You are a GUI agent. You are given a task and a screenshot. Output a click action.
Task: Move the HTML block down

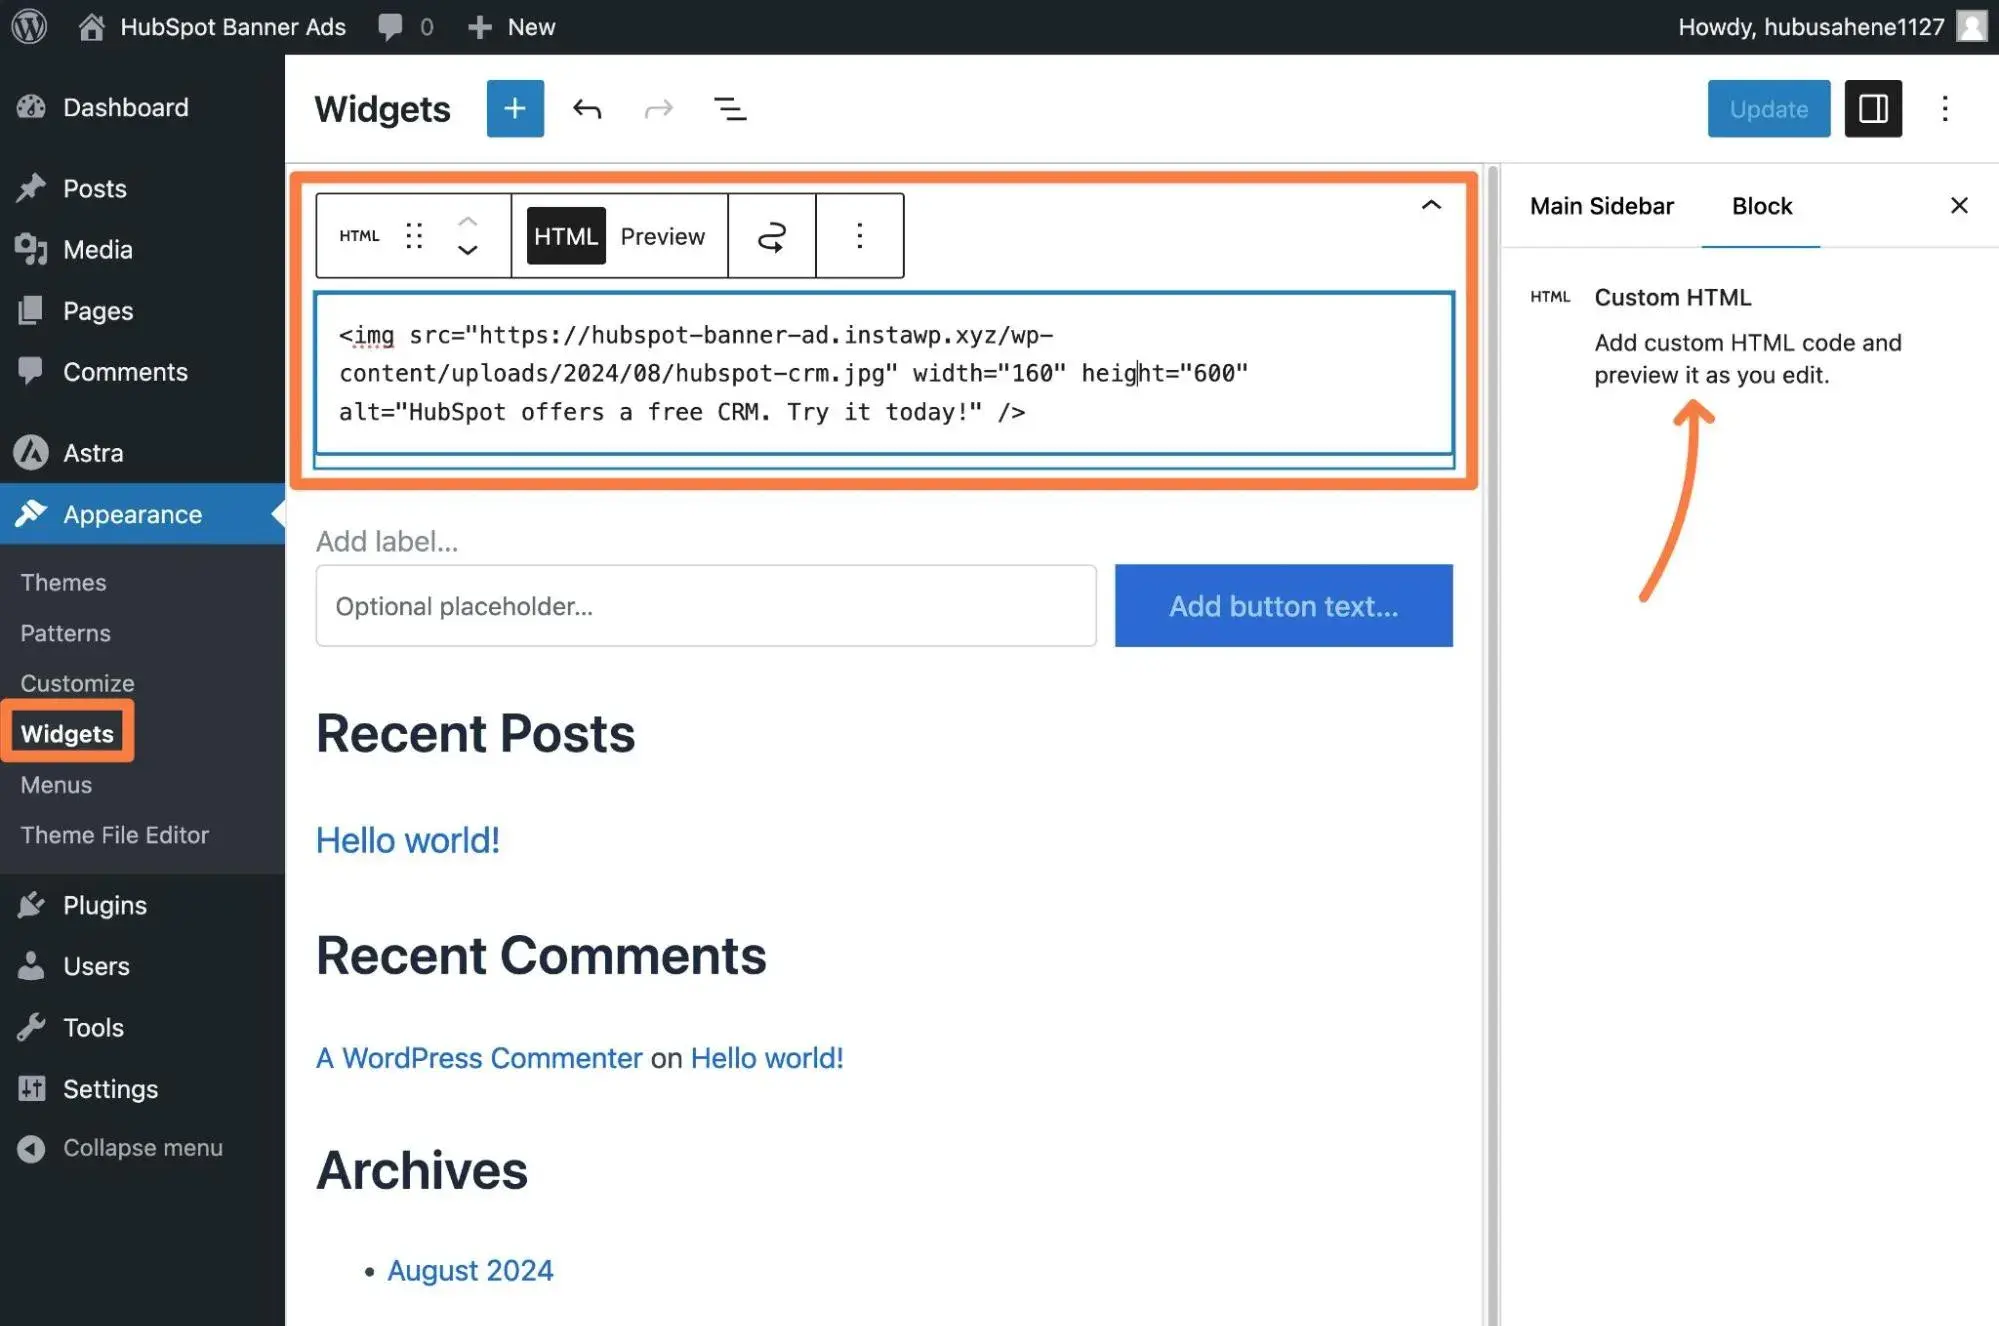(x=467, y=250)
